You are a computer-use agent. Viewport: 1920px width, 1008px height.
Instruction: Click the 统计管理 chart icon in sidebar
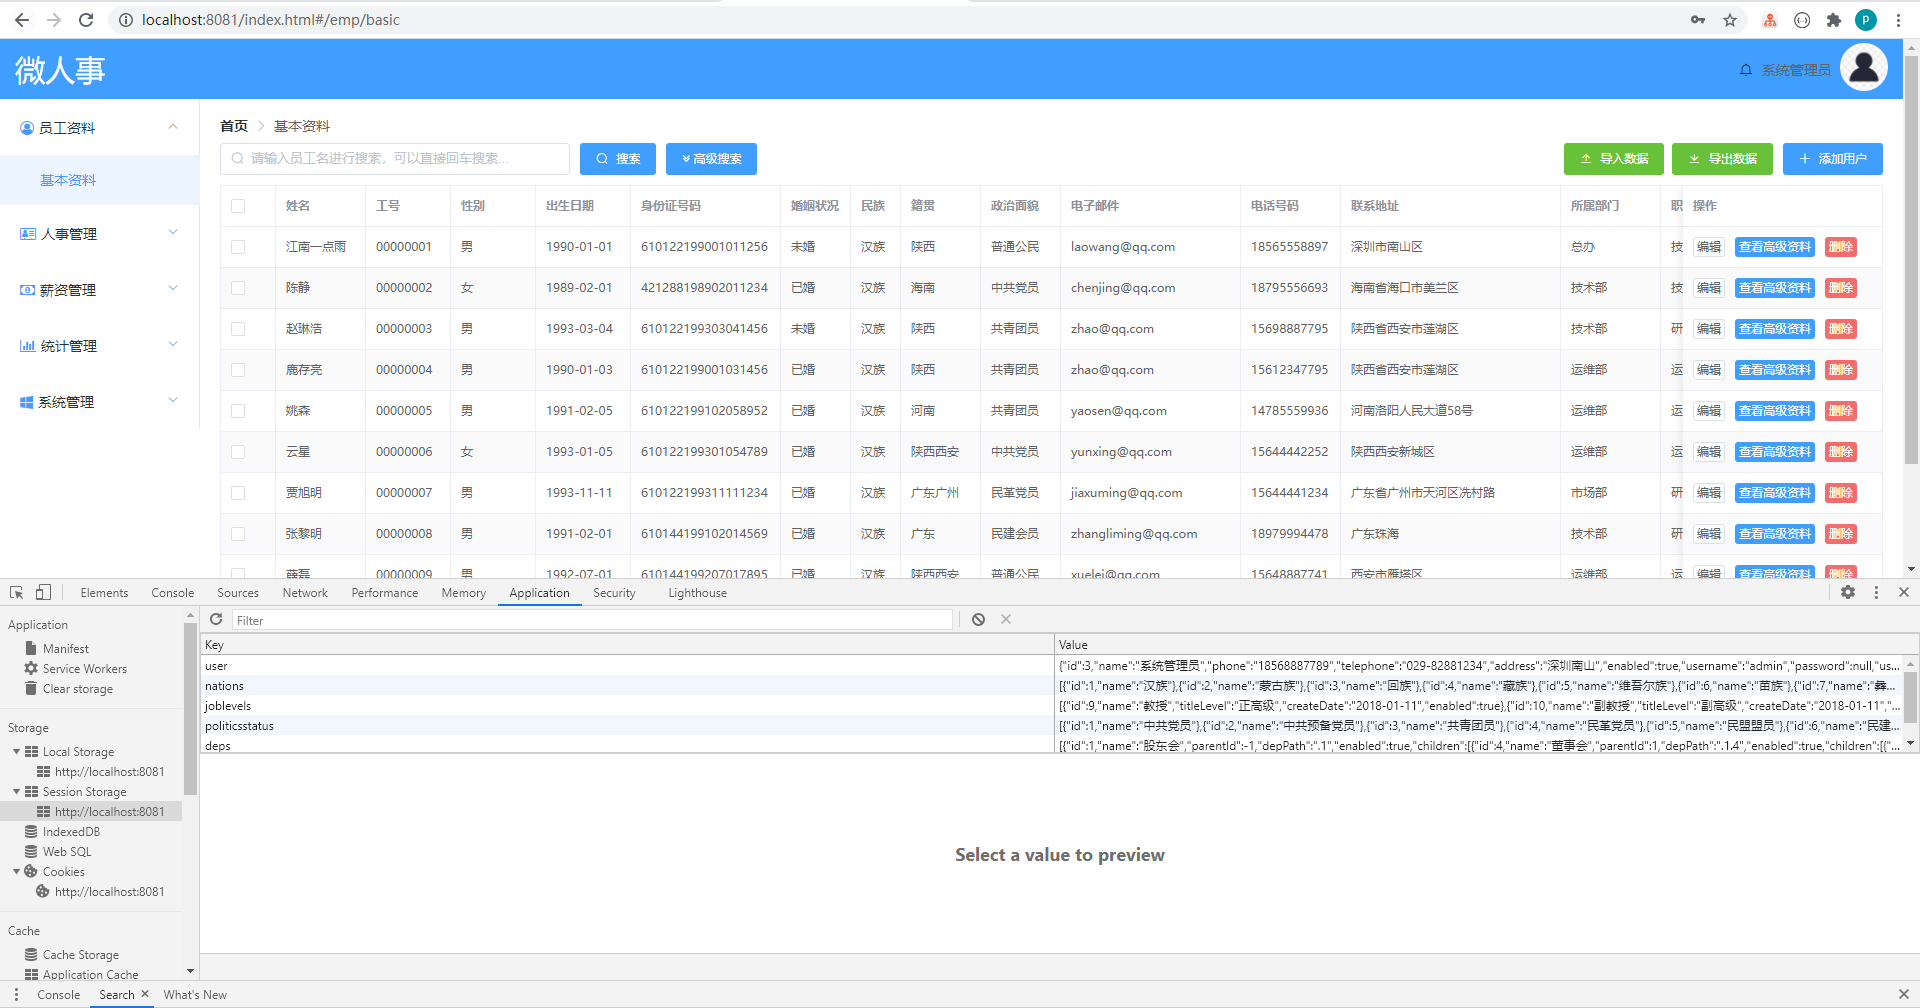point(27,346)
